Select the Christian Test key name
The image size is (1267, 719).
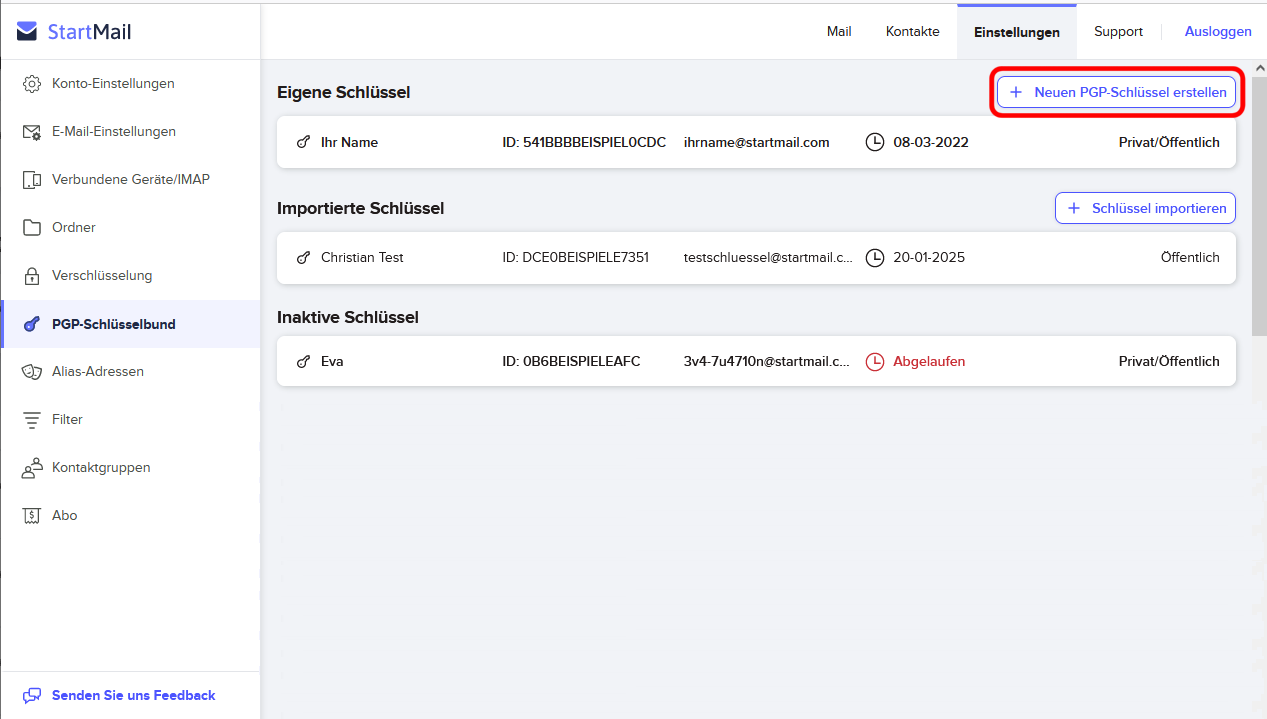[362, 258]
